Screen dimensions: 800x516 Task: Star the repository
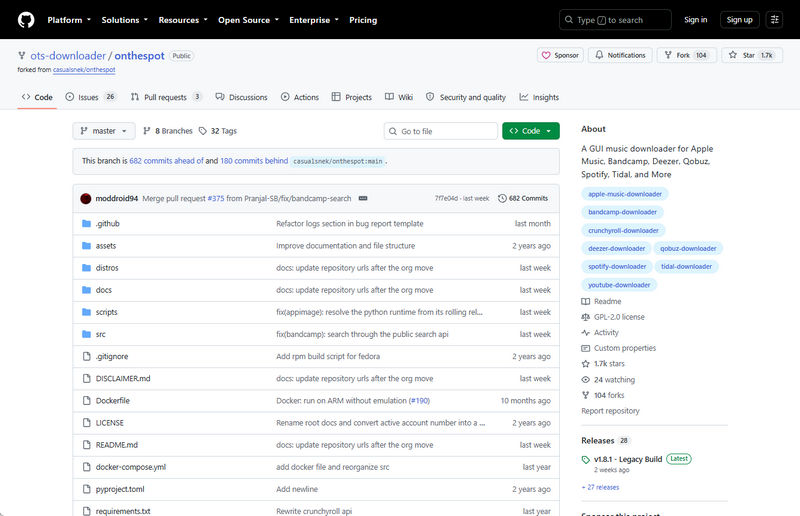pos(752,55)
